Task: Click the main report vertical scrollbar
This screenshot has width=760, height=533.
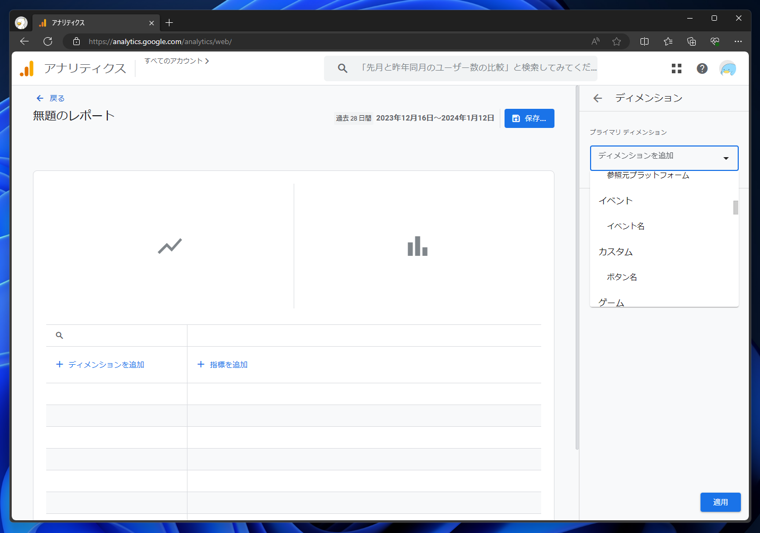Action: [x=577, y=267]
